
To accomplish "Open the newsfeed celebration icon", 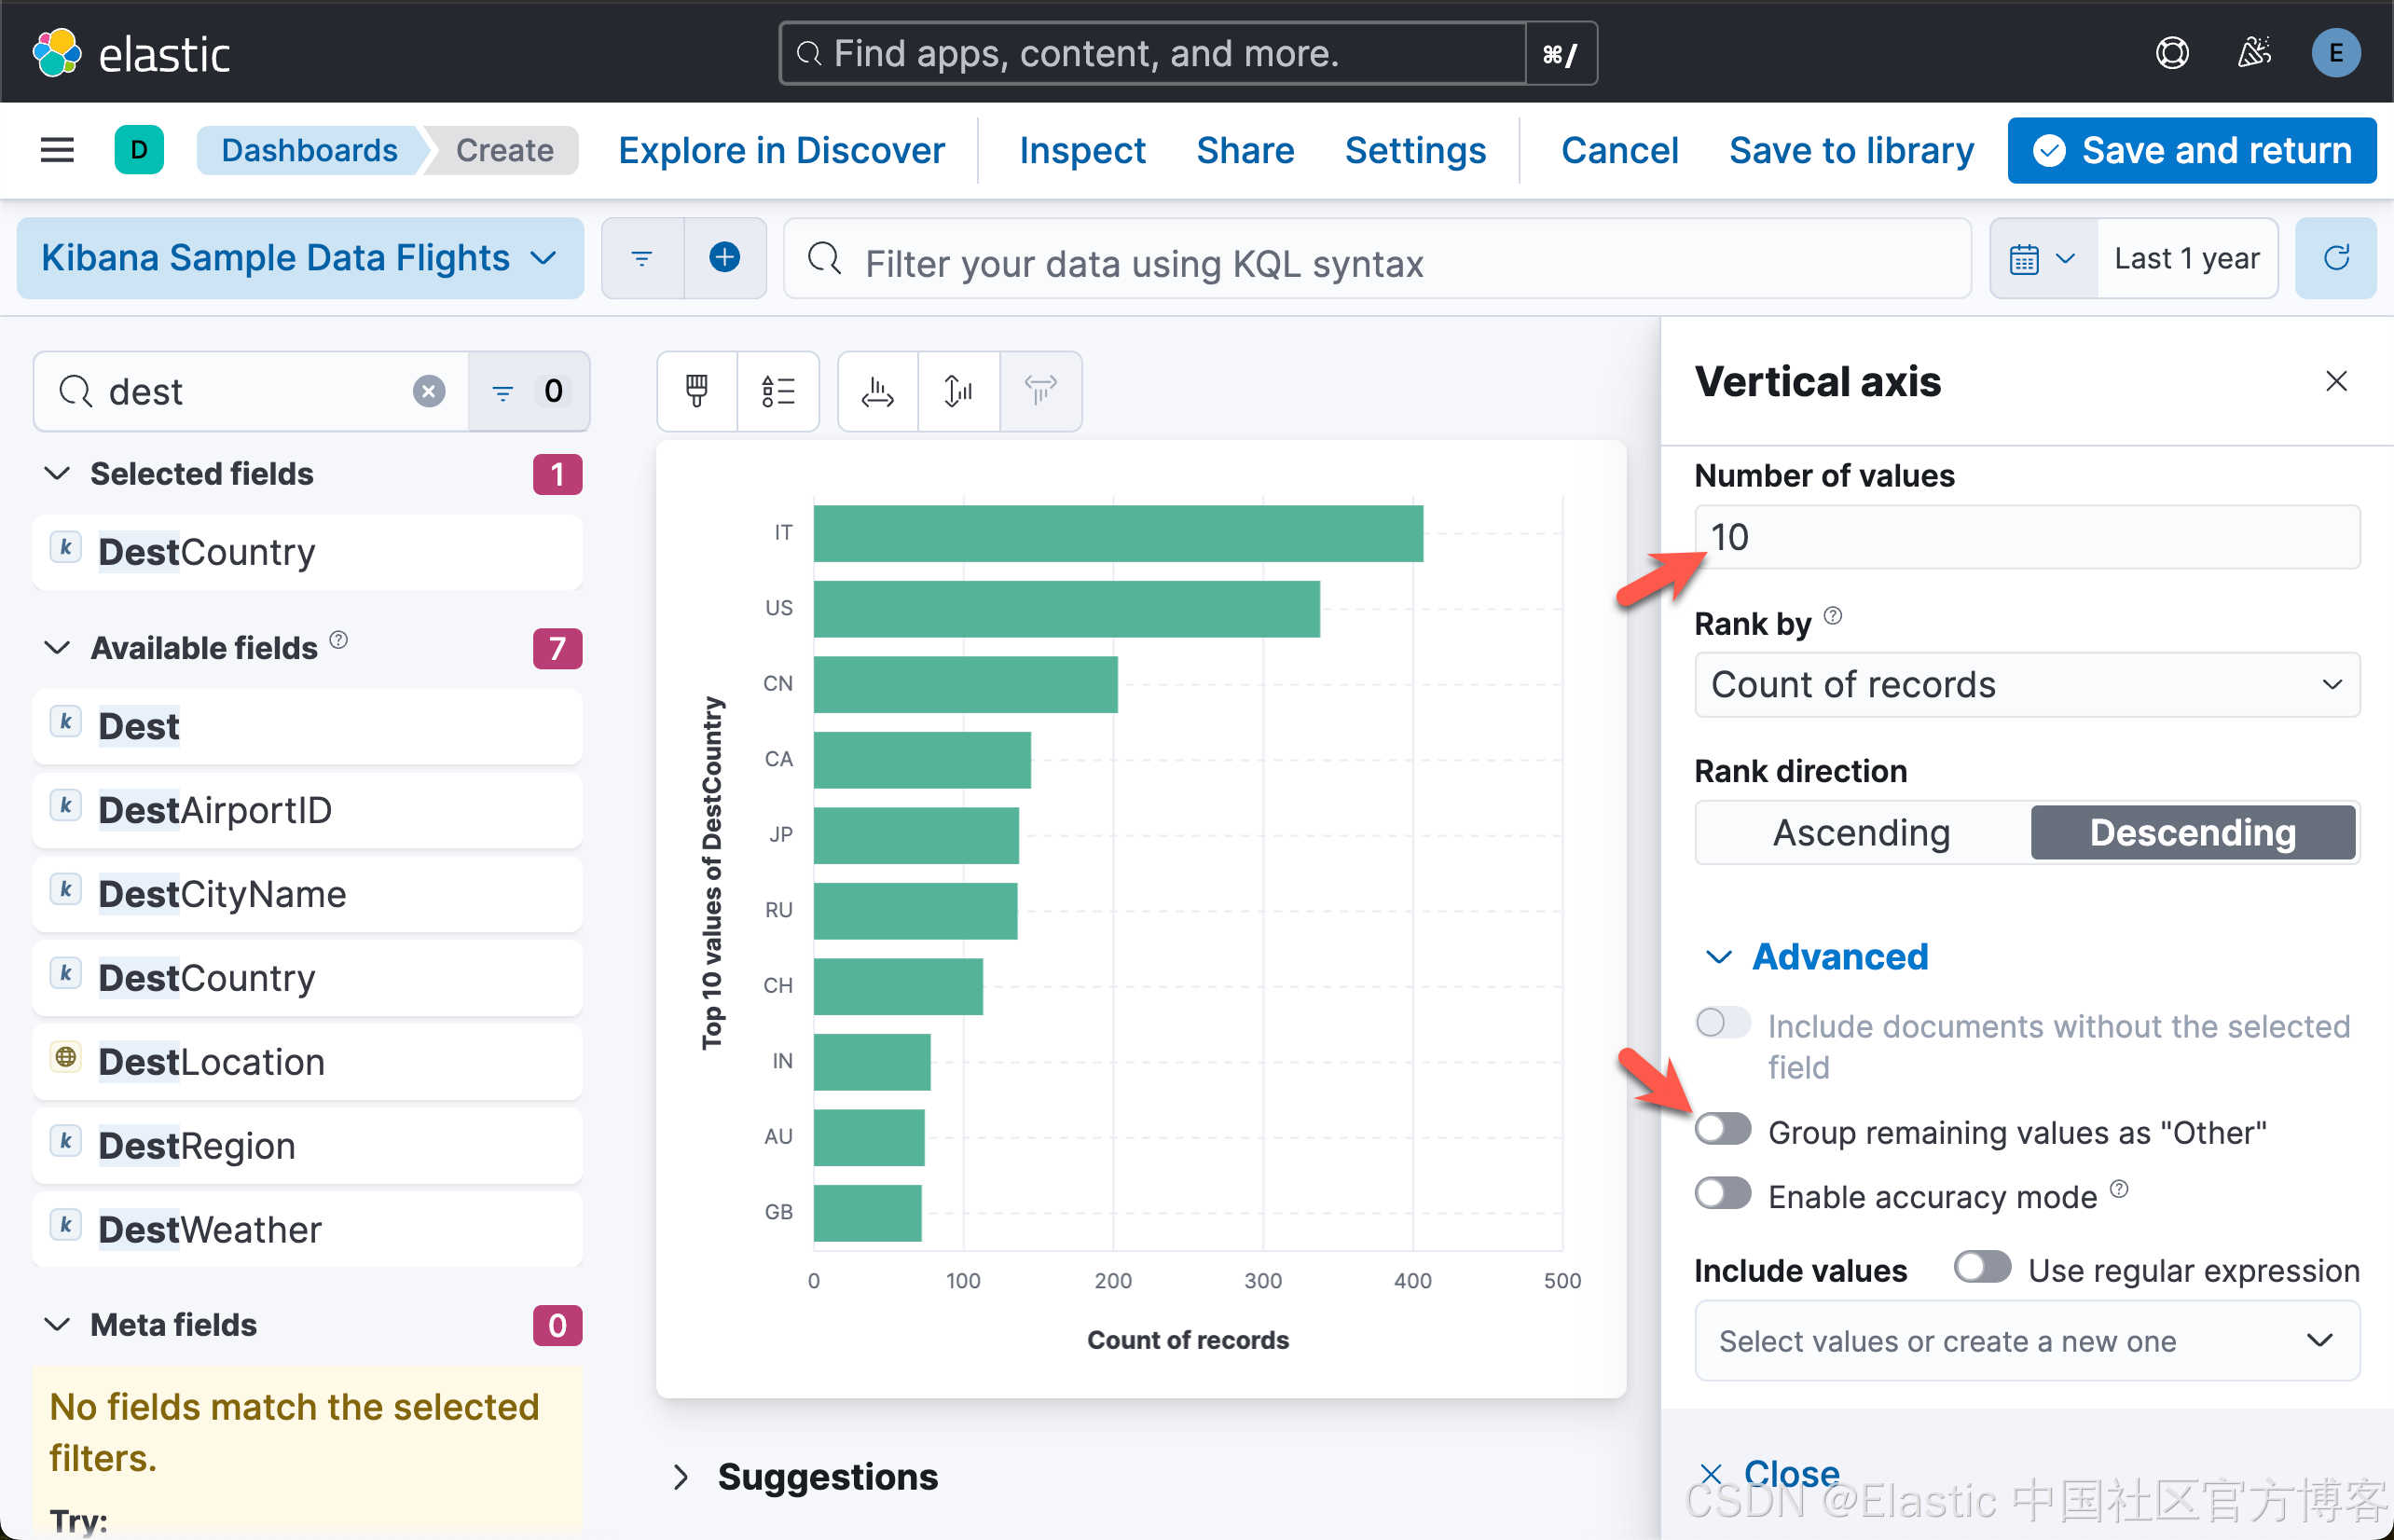I will tap(2254, 53).
